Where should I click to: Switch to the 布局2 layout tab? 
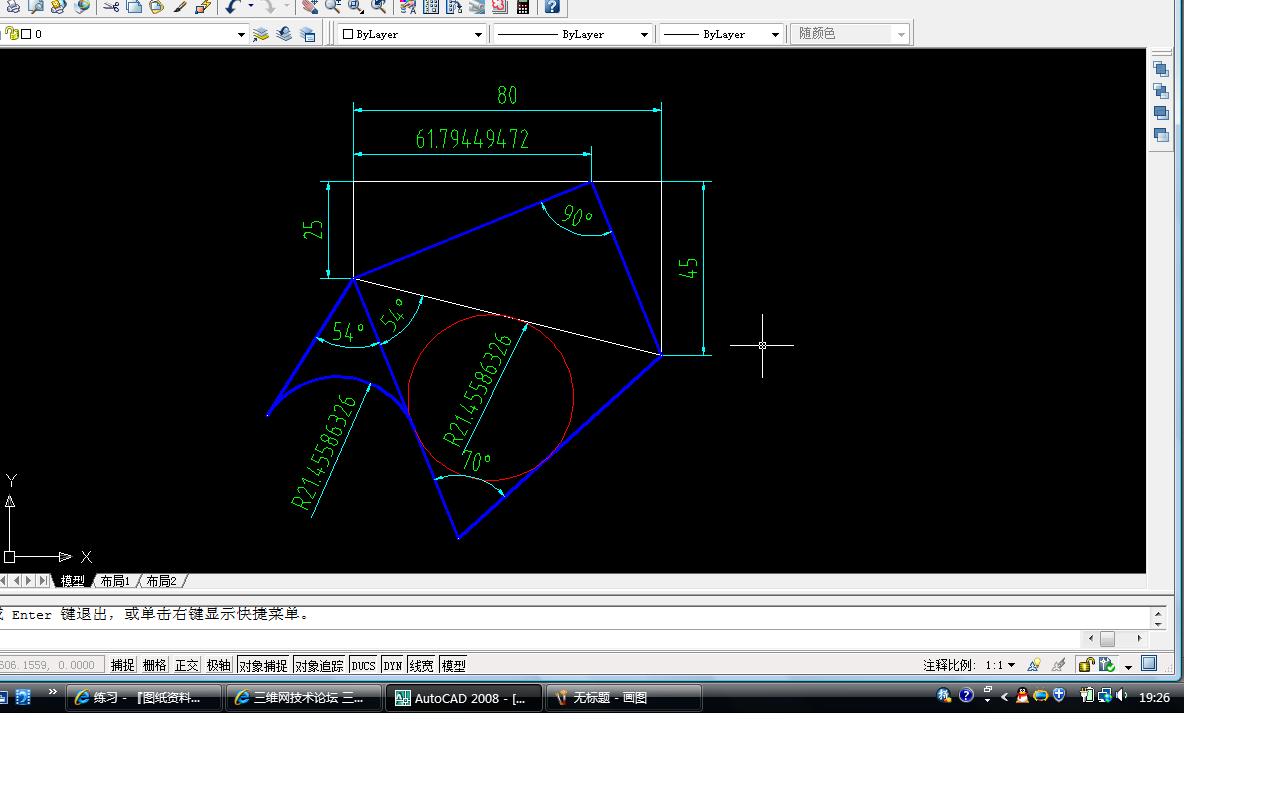[161, 581]
